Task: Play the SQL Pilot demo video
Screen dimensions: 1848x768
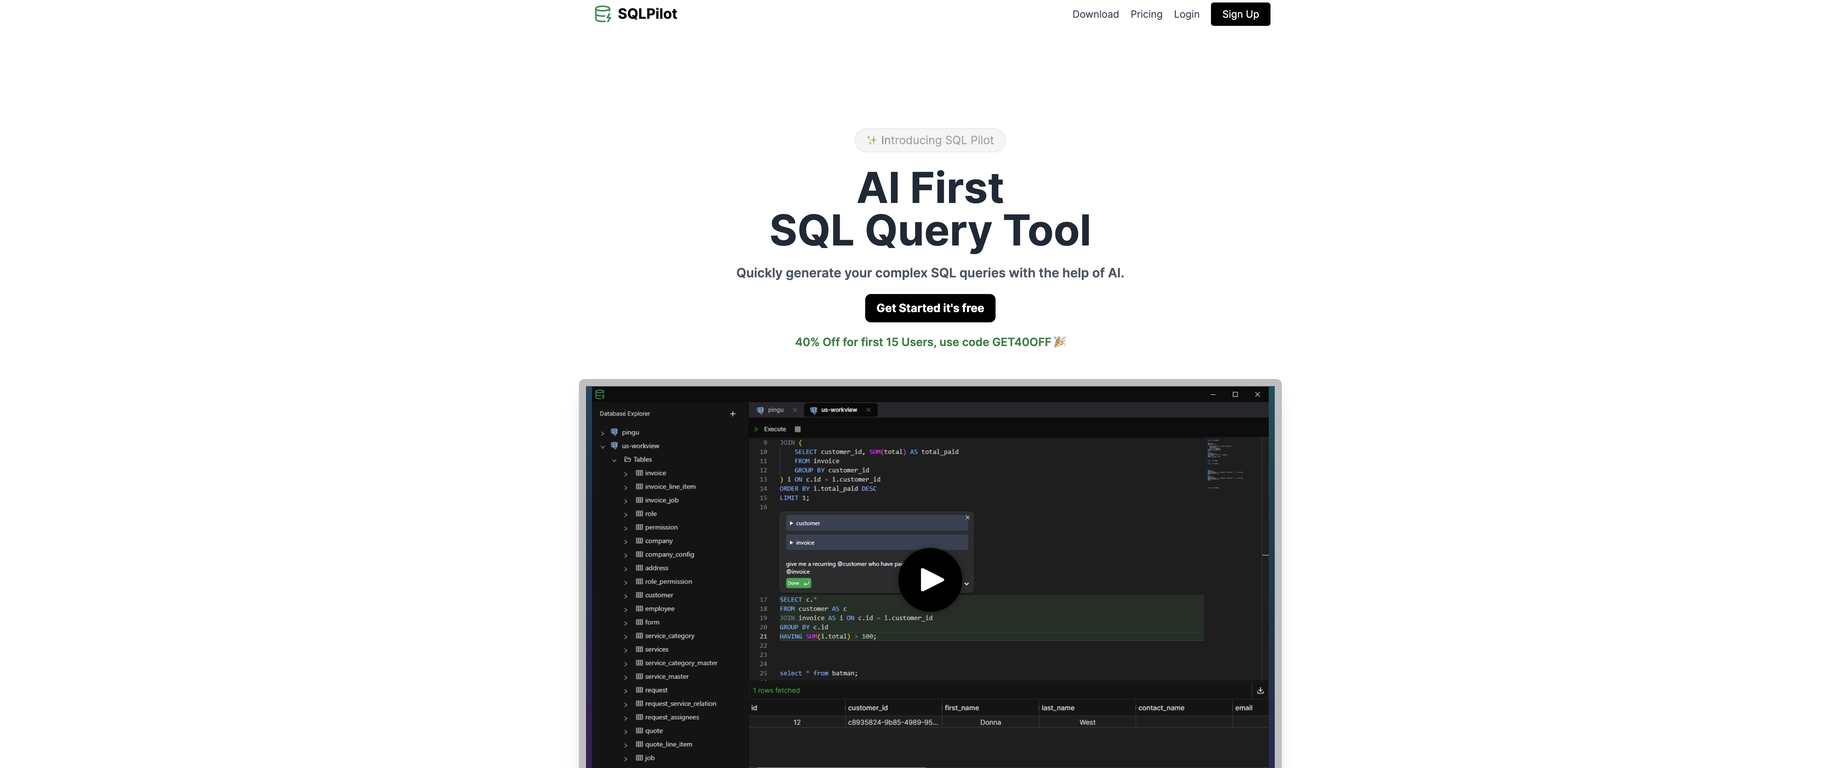Action: pyautogui.click(x=930, y=579)
